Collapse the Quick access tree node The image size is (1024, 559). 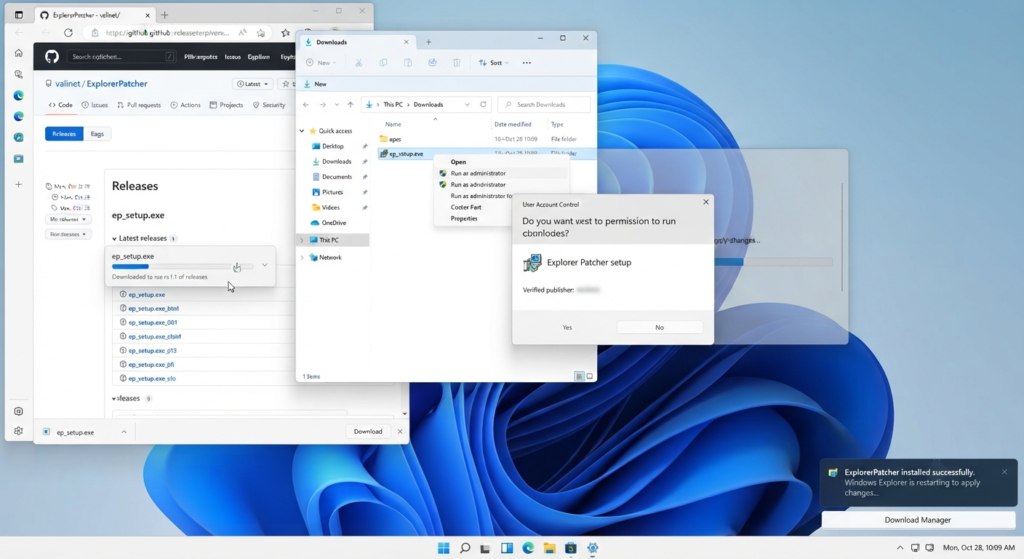pyautogui.click(x=302, y=131)
